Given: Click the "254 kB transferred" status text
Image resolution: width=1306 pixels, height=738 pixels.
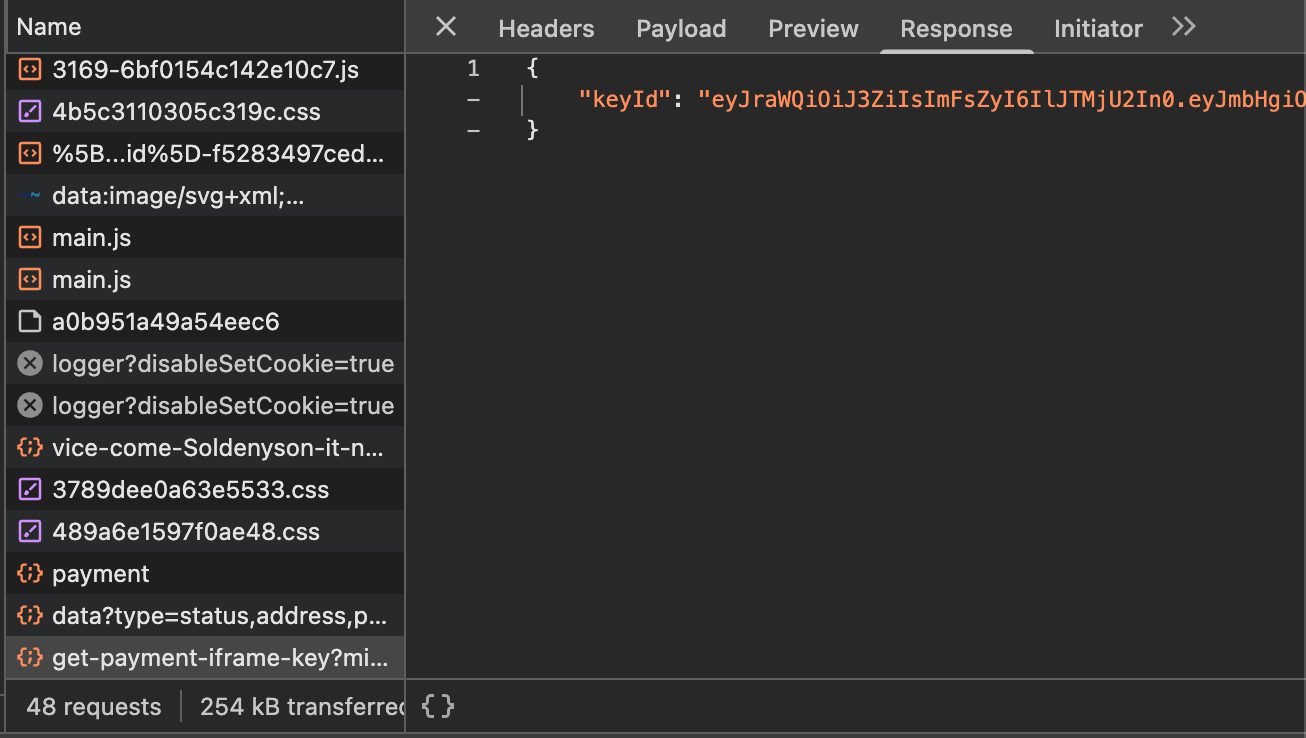Looking at the screenshot, I should [302, 707].
